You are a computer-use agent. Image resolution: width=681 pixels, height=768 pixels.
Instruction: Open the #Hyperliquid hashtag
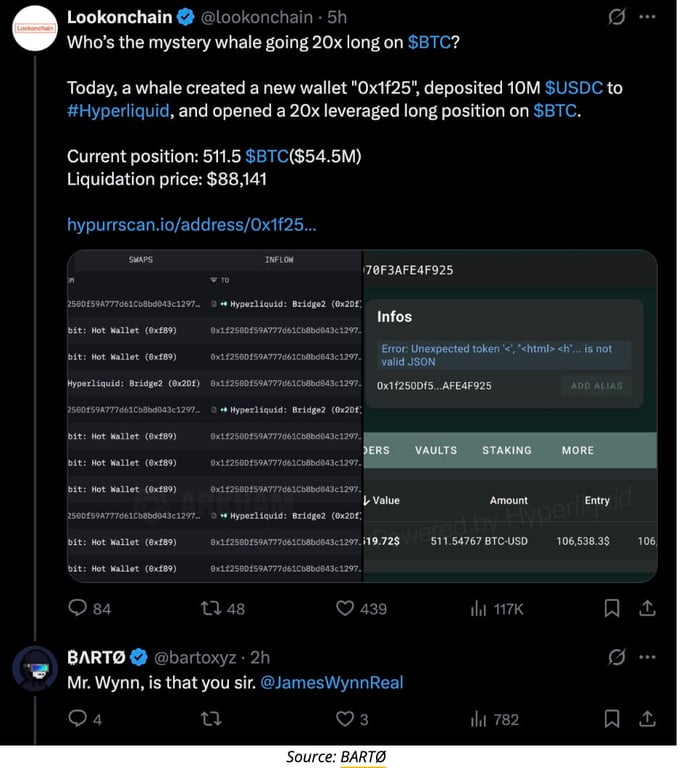tap(118, 111)
